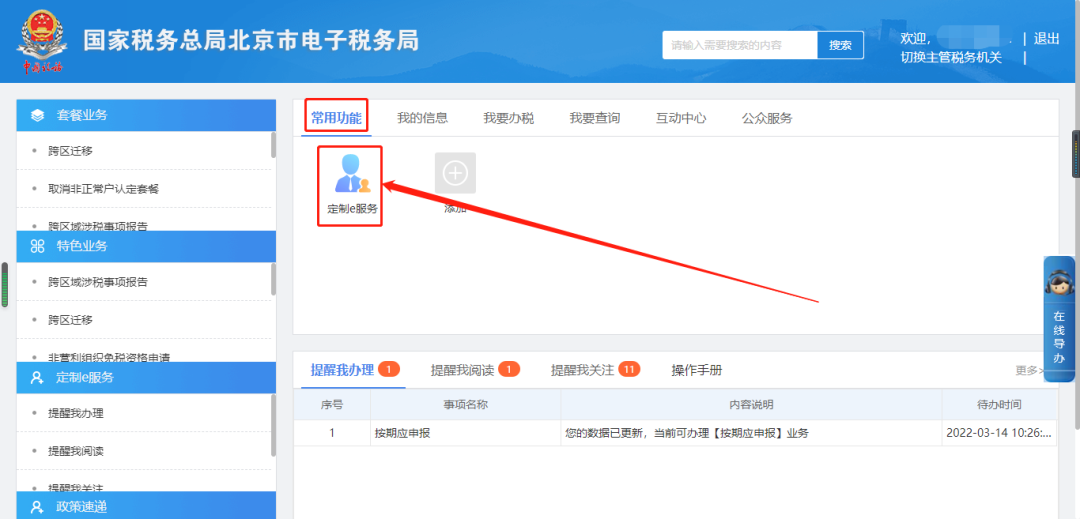The width and height of the screenshot is (1080, 519).
Task: Click the 特色业务 list scrollbar
Action: tap(273, 279)
